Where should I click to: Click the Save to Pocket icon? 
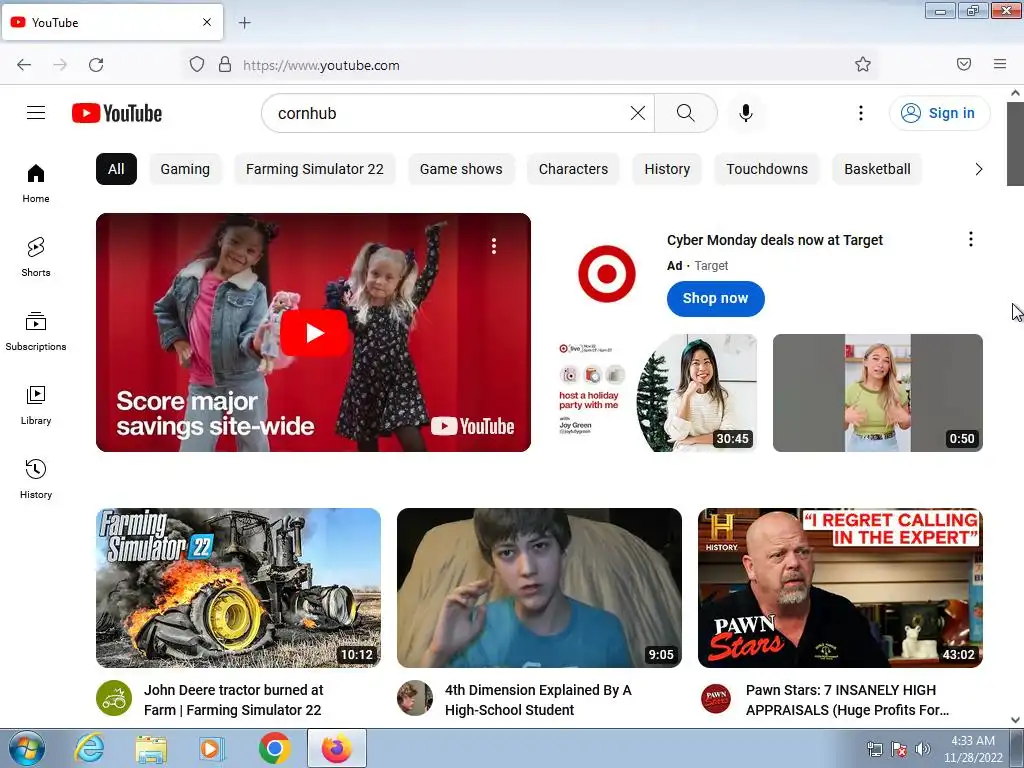(x=964, y=64)
